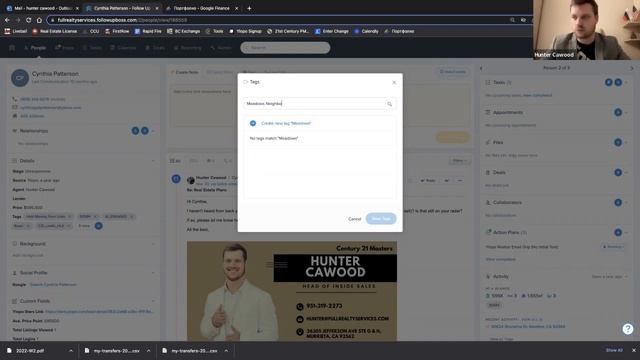The height and width of the screenshot is (360, 640).
Task: Cancel the Tags dialog
Action: pyautogui.click(x=354, y=219)
